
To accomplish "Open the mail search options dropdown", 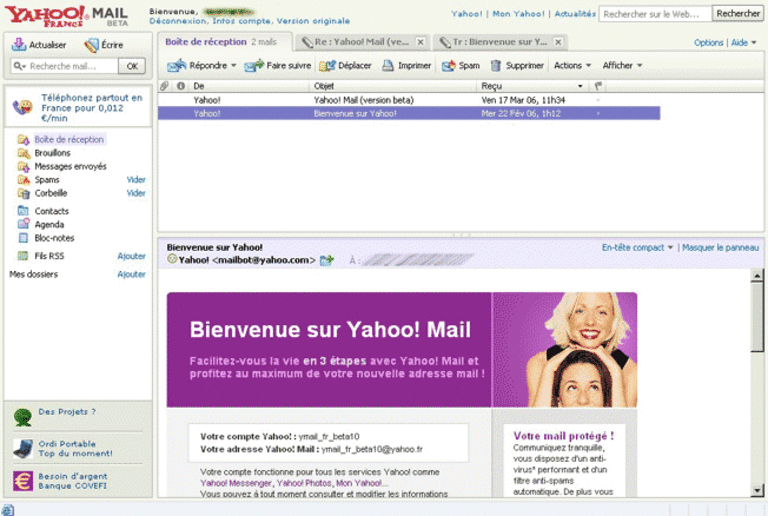I will (x=20, y=66).
